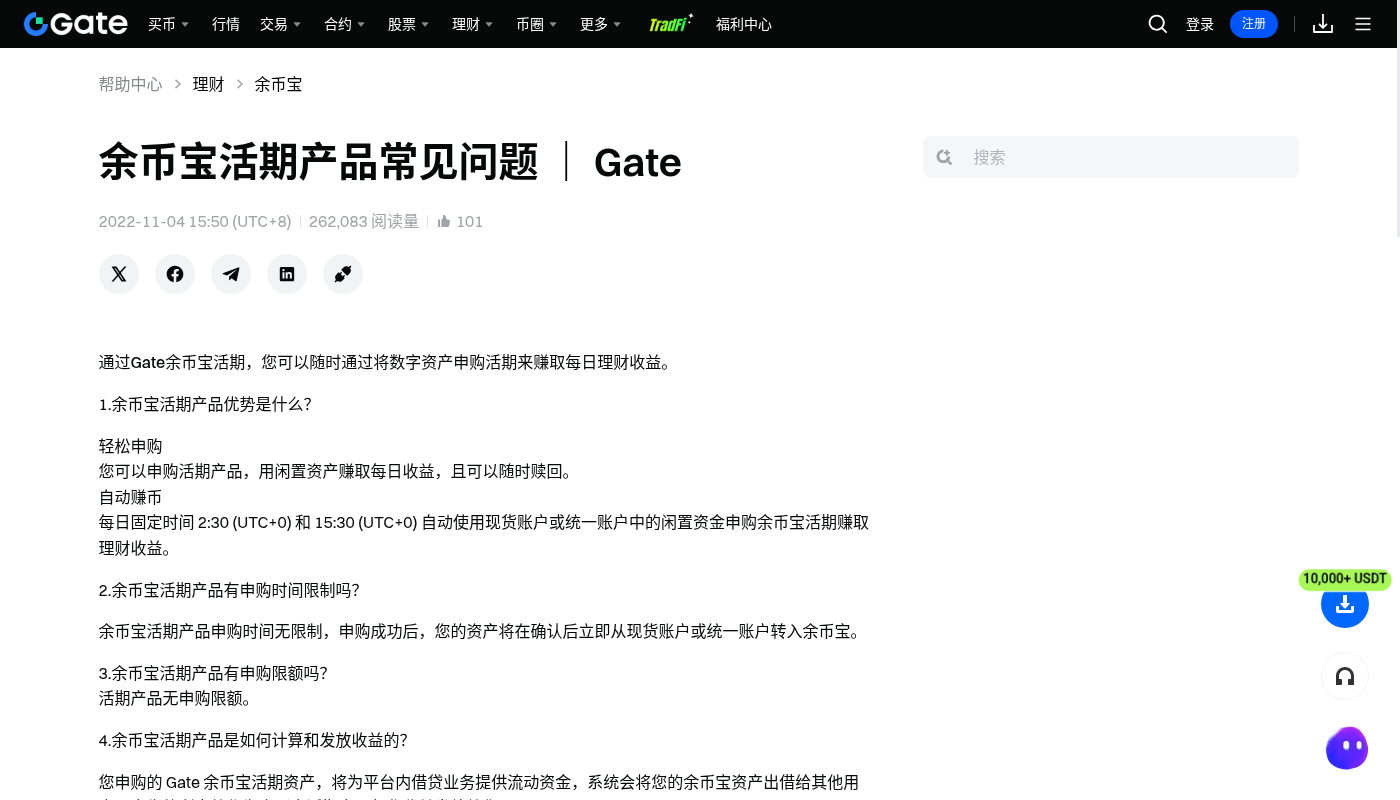The image size is (1400, 800).
Task: Open the 行情 menu item
Action: [226, 24]
